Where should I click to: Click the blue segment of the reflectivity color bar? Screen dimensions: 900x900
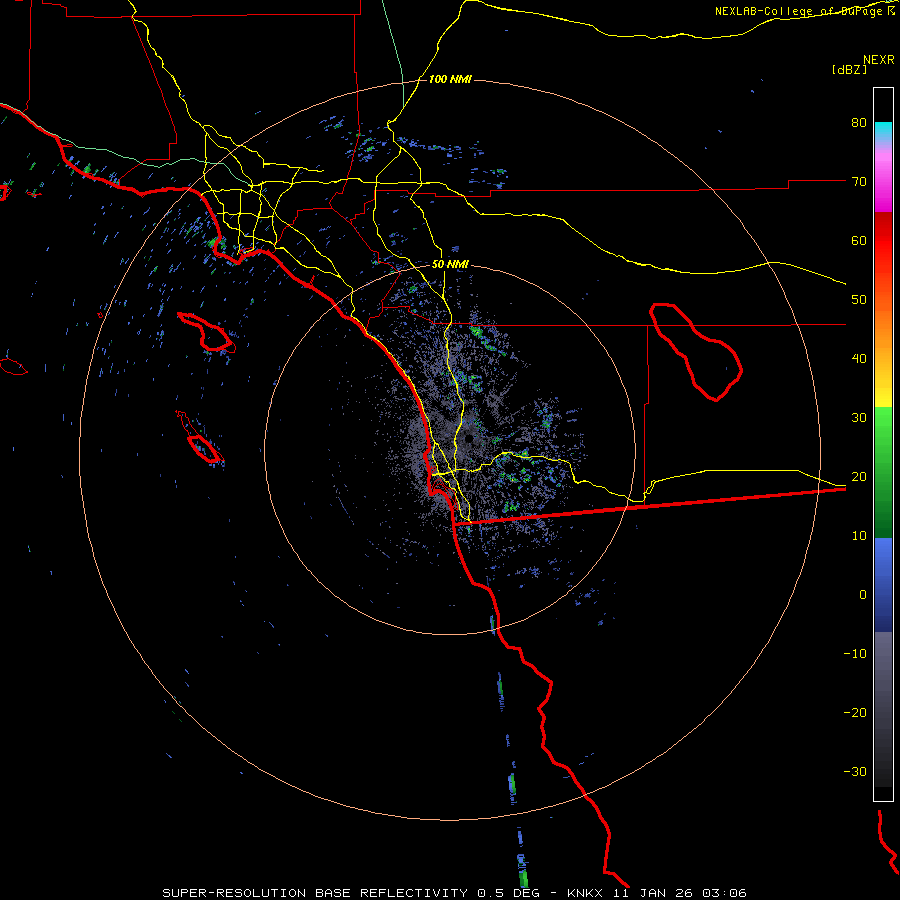pyautogui.click(x=883, y=585)
